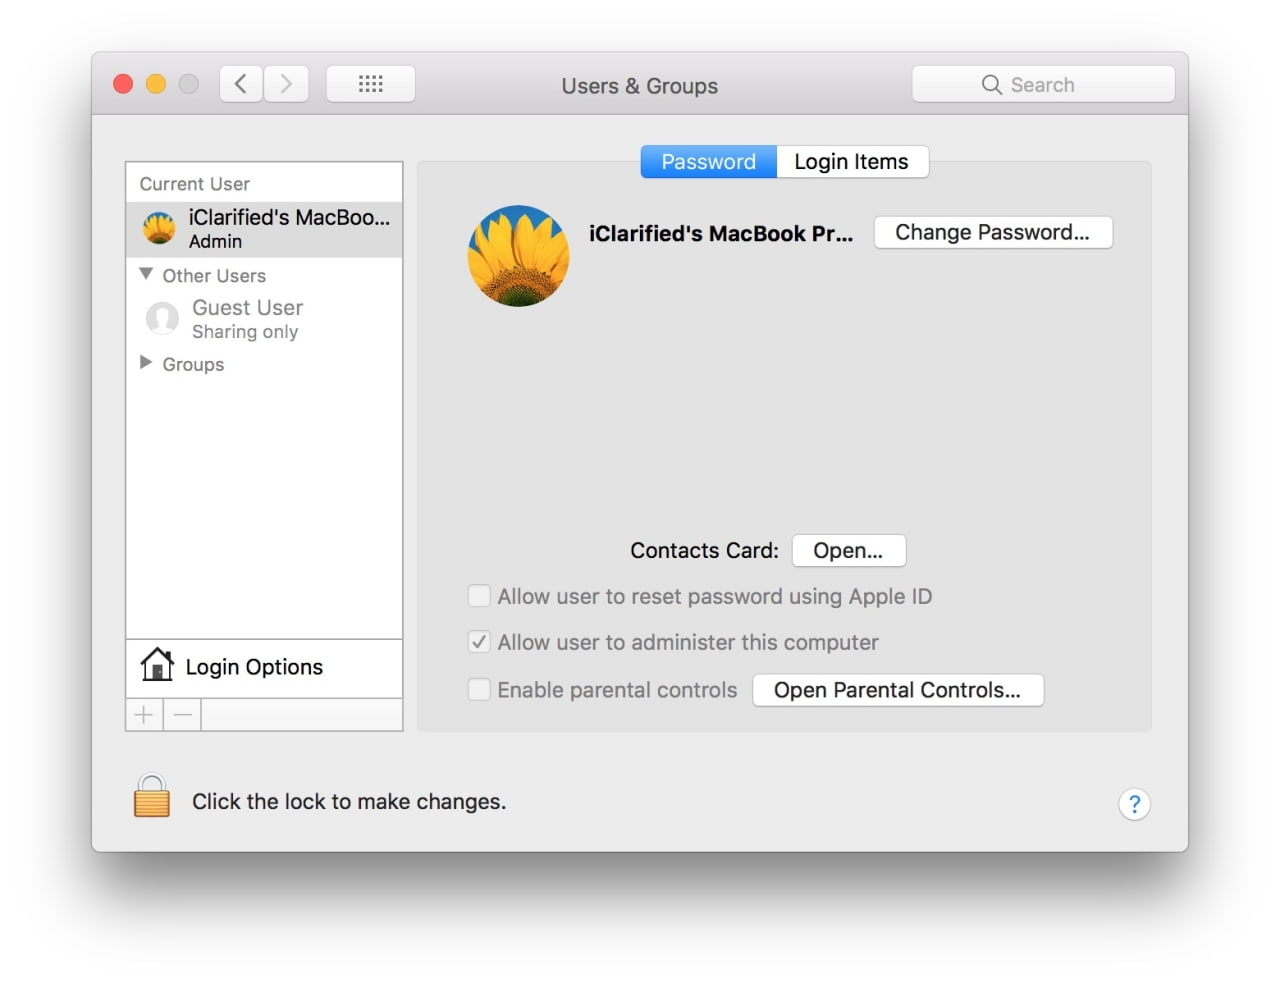Add a new user with the plus icon
Screen dimensions: 1280x983
click(143, 714)
